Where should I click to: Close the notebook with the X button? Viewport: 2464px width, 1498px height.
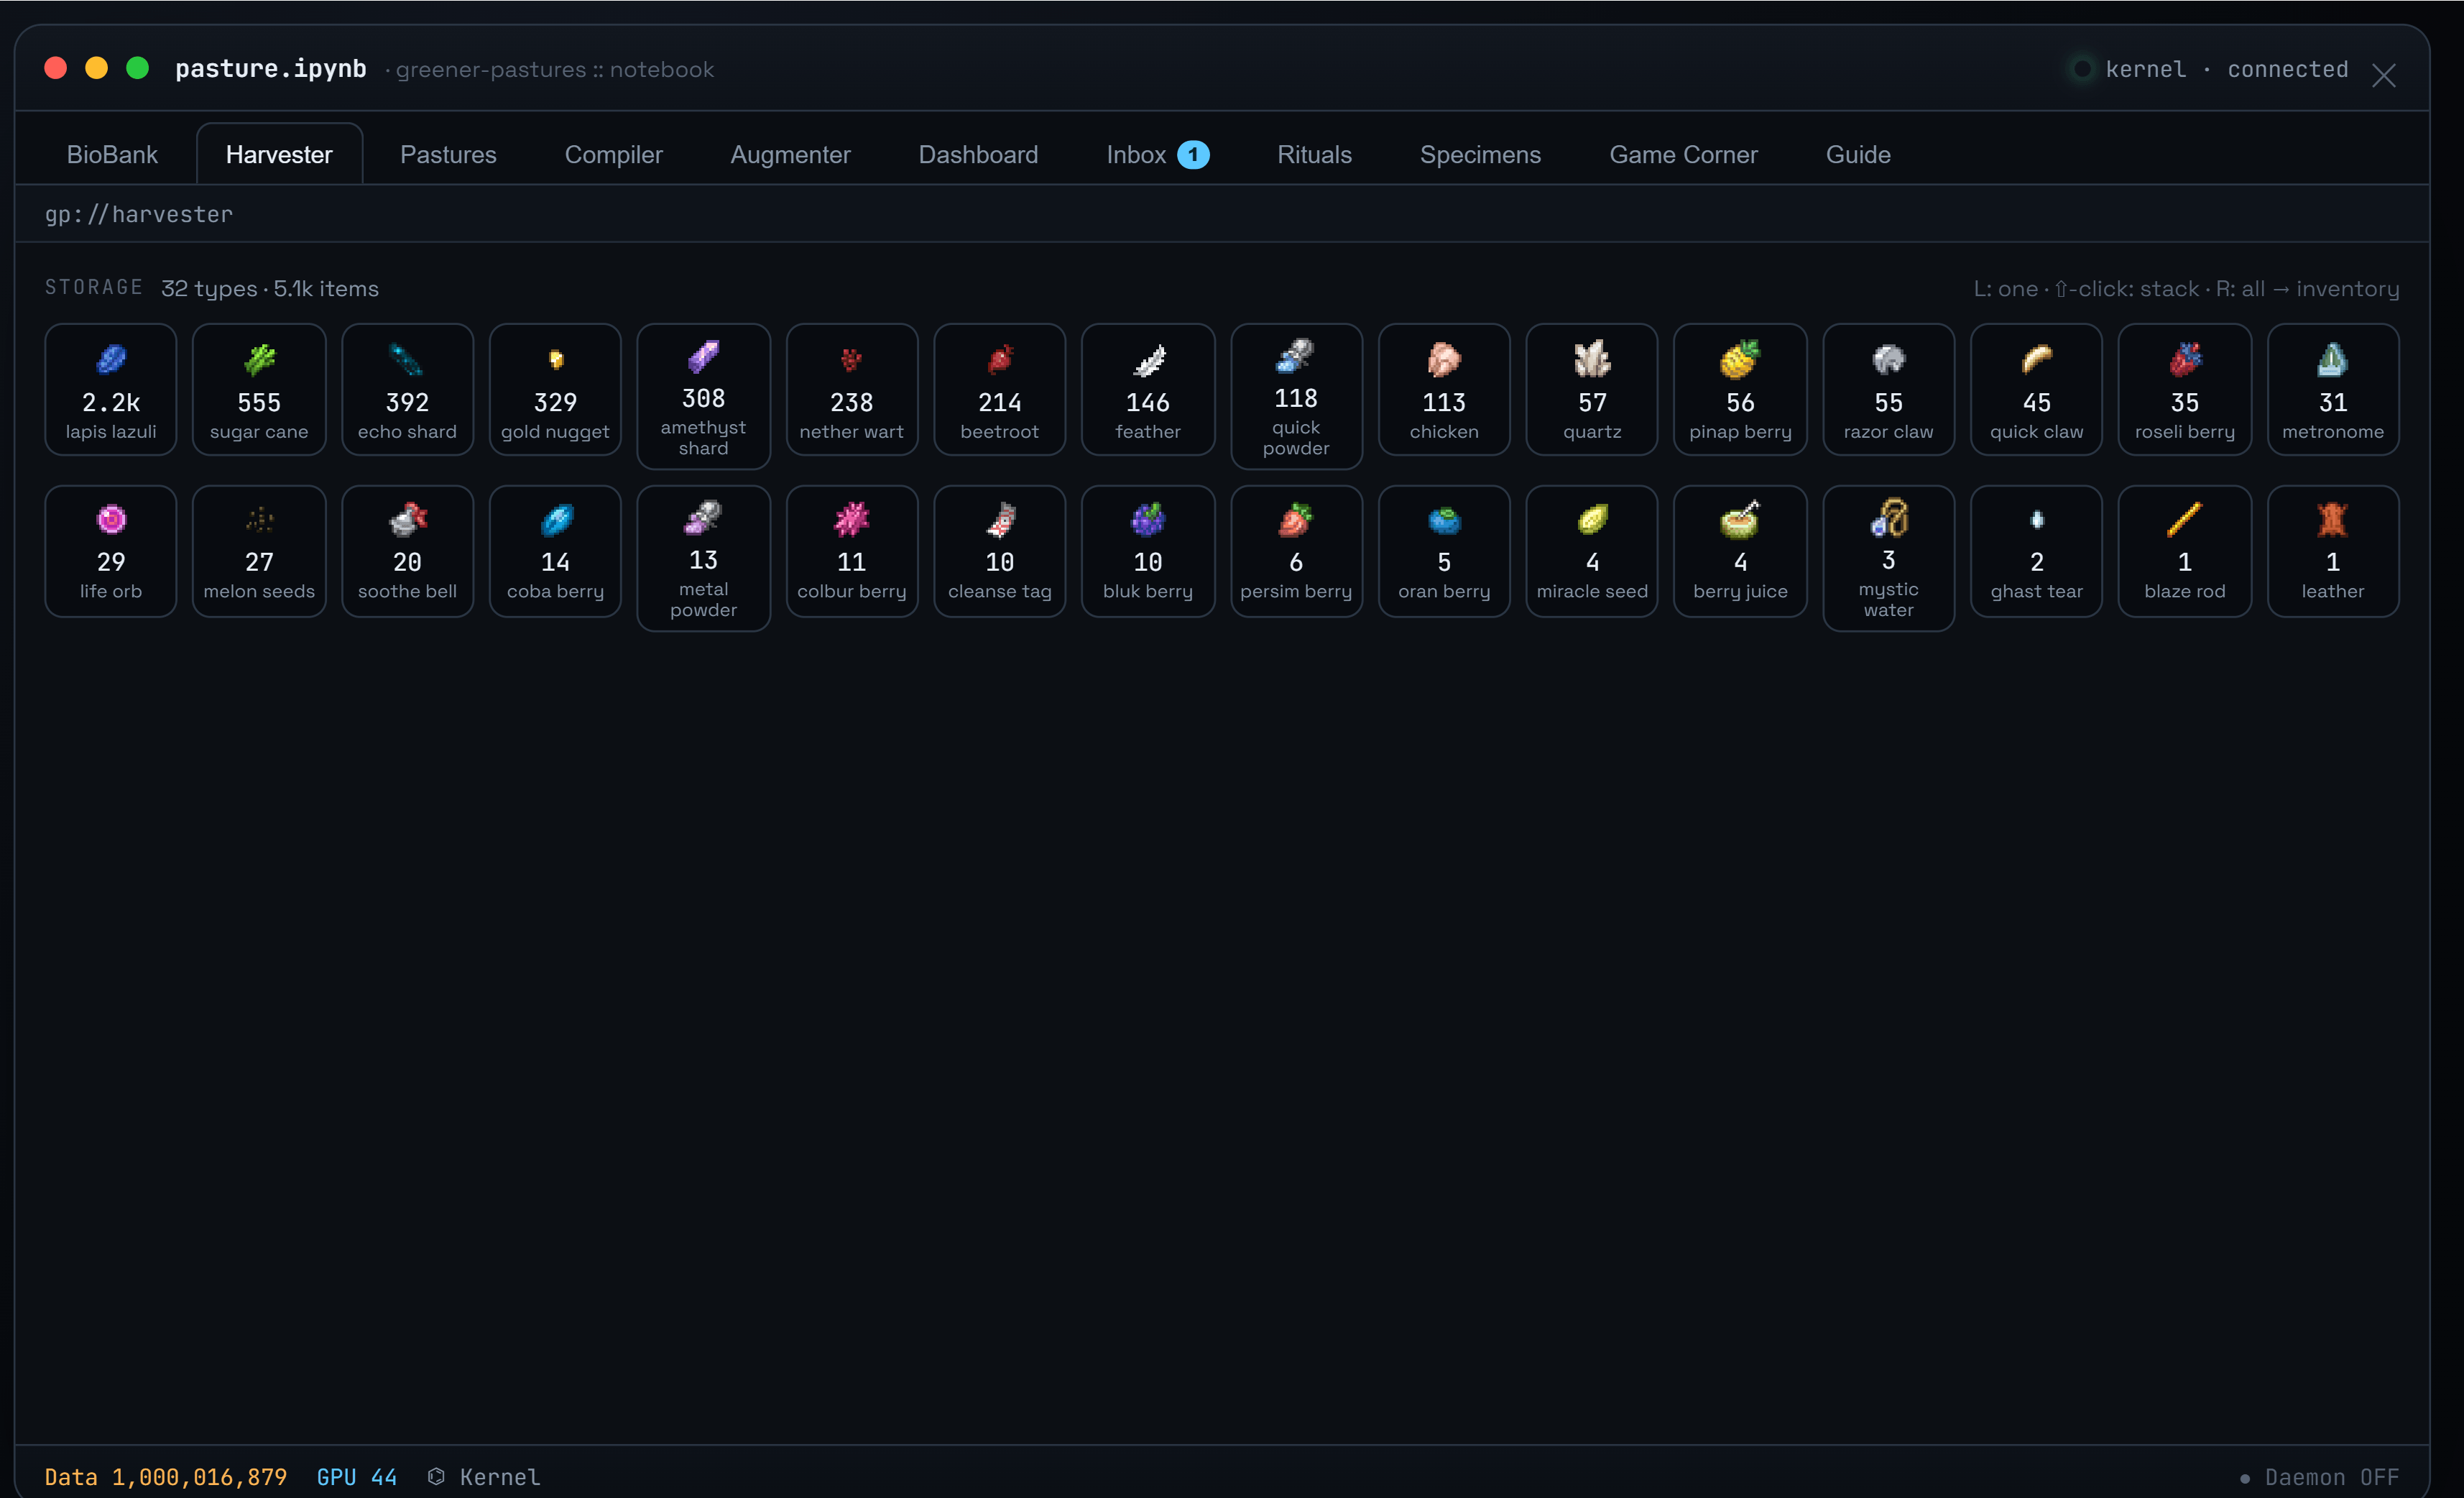[2383, 75]
